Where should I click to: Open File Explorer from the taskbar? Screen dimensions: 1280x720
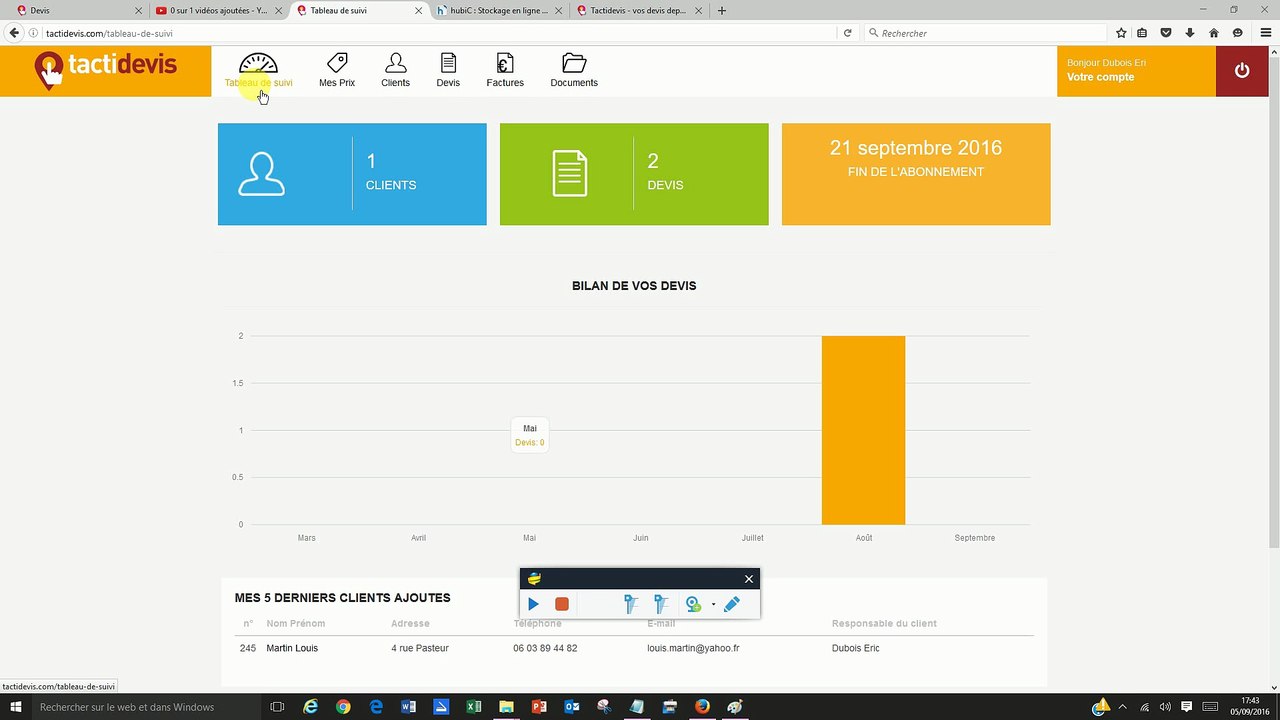click(506, 707)
